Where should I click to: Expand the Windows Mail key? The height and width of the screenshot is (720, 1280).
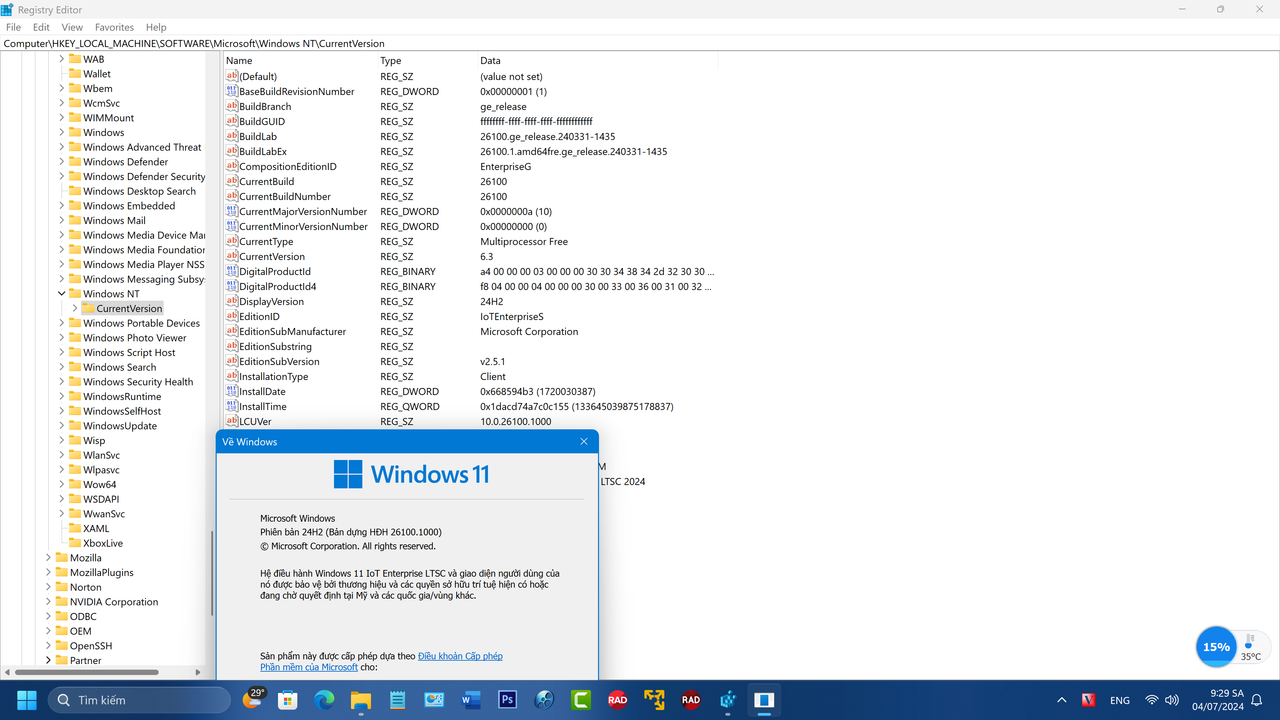click(x=61, y=220)
